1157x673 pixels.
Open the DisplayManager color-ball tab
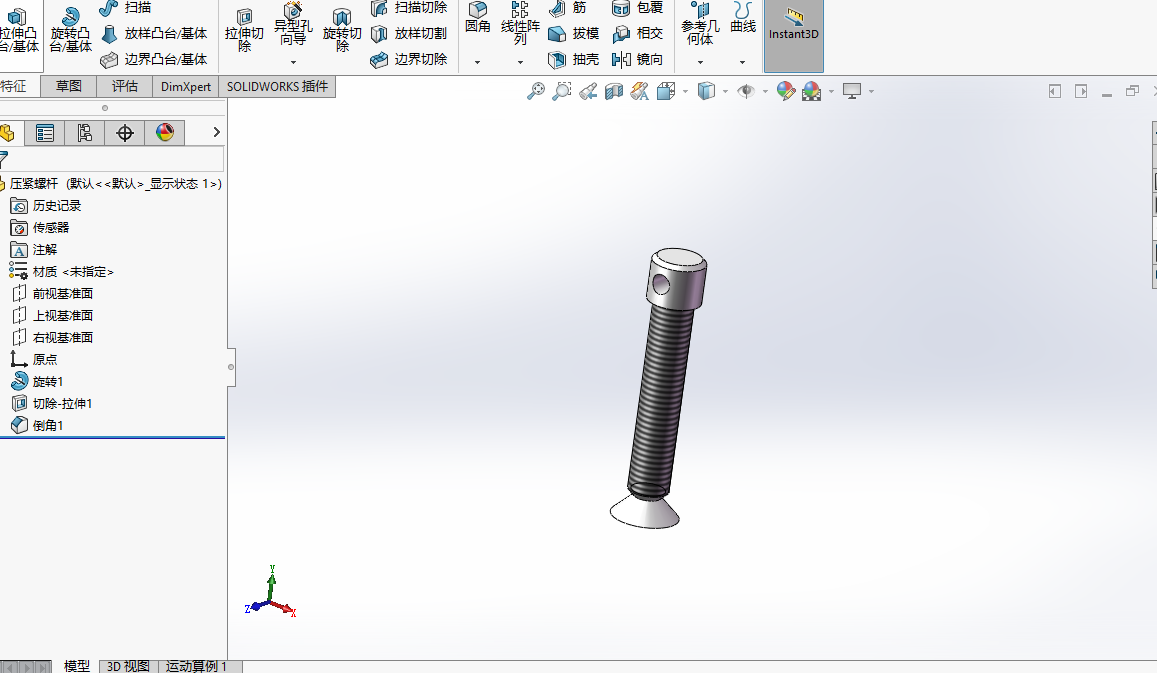click(x=165, y=133)
